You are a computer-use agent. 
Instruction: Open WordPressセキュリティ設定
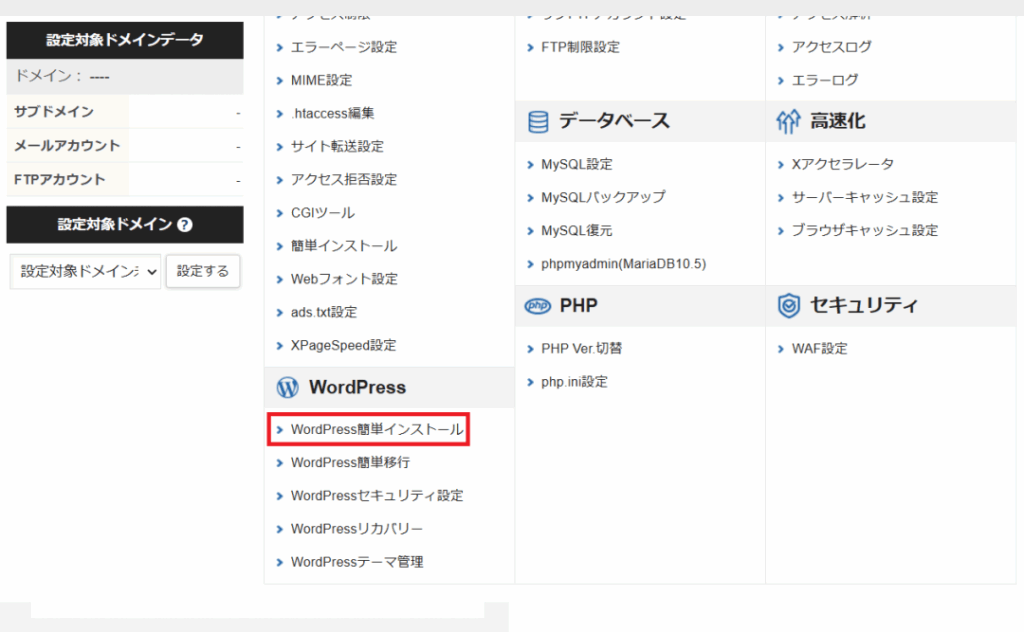tap(377, 496)
